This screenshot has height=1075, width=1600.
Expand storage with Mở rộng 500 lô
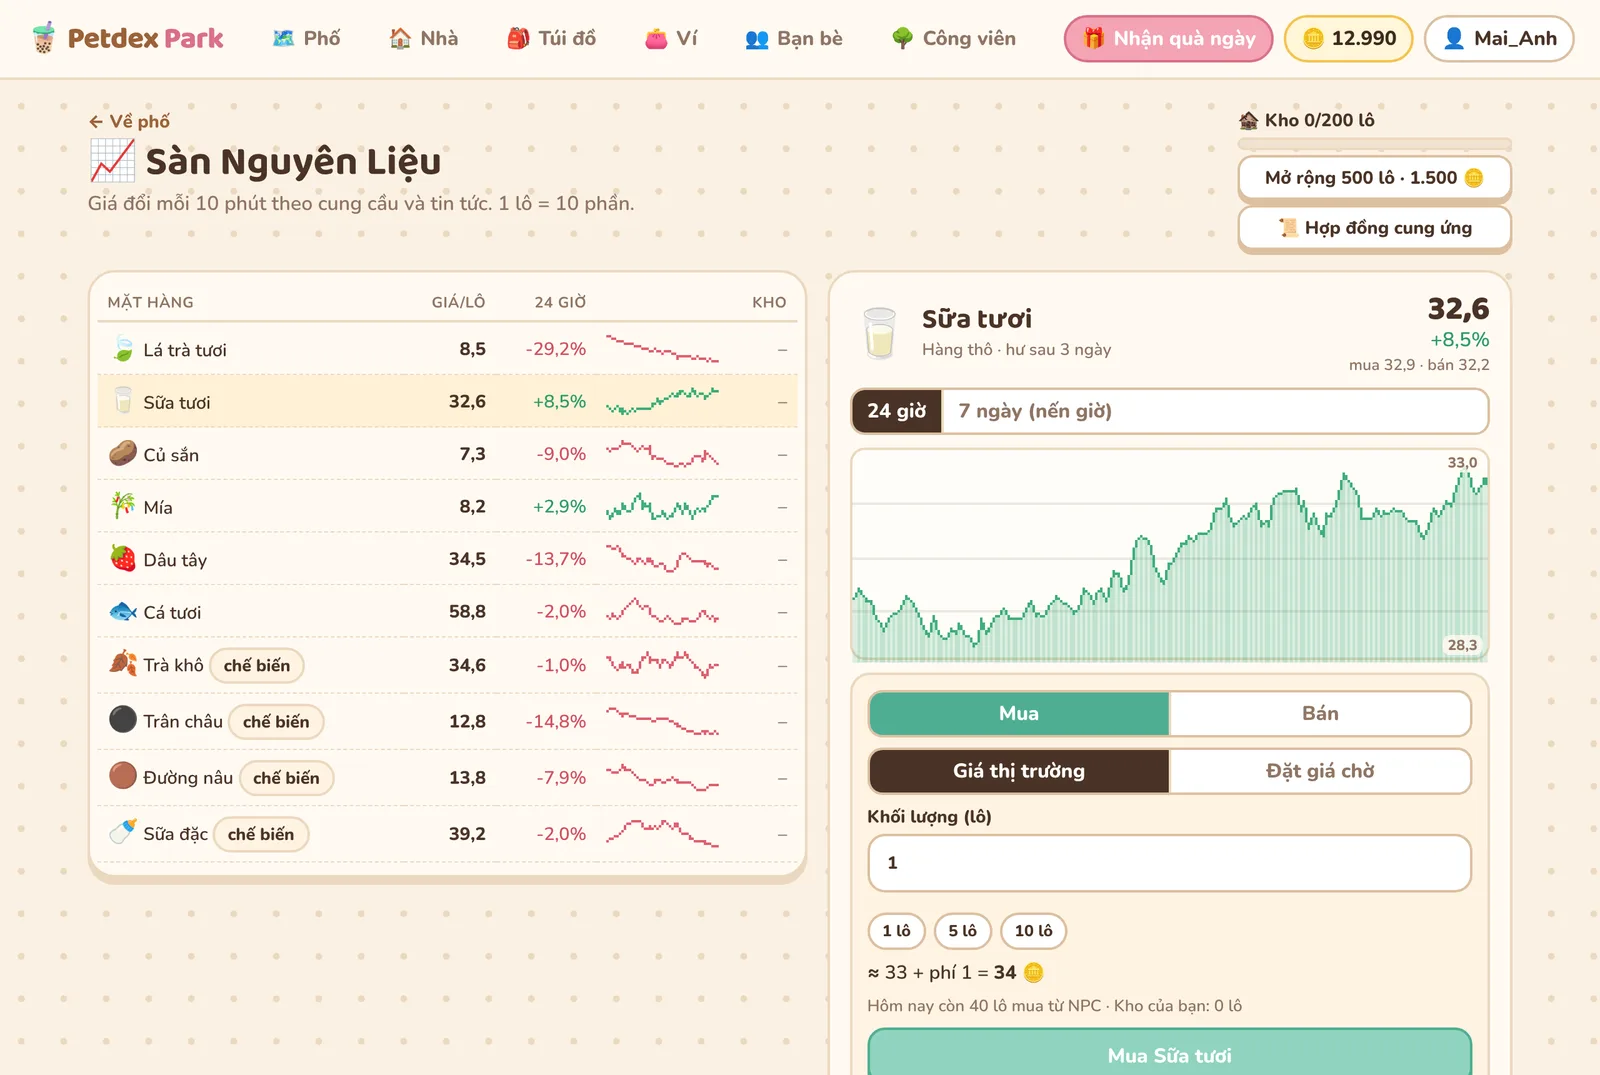tap(1374, 178)
